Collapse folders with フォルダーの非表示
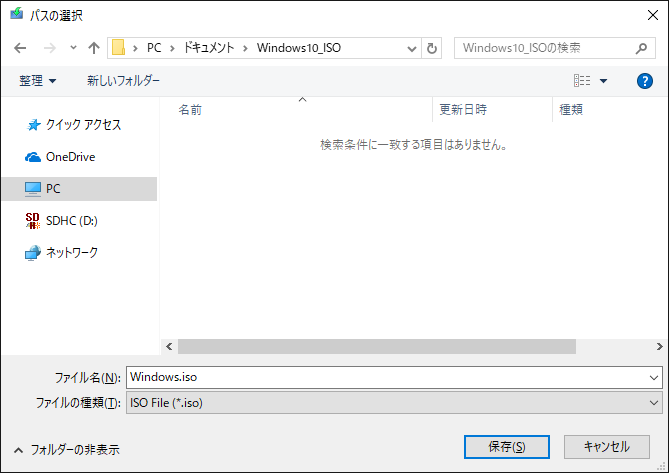669x473 pixels. pyautogui.click(x=67, y=450)
